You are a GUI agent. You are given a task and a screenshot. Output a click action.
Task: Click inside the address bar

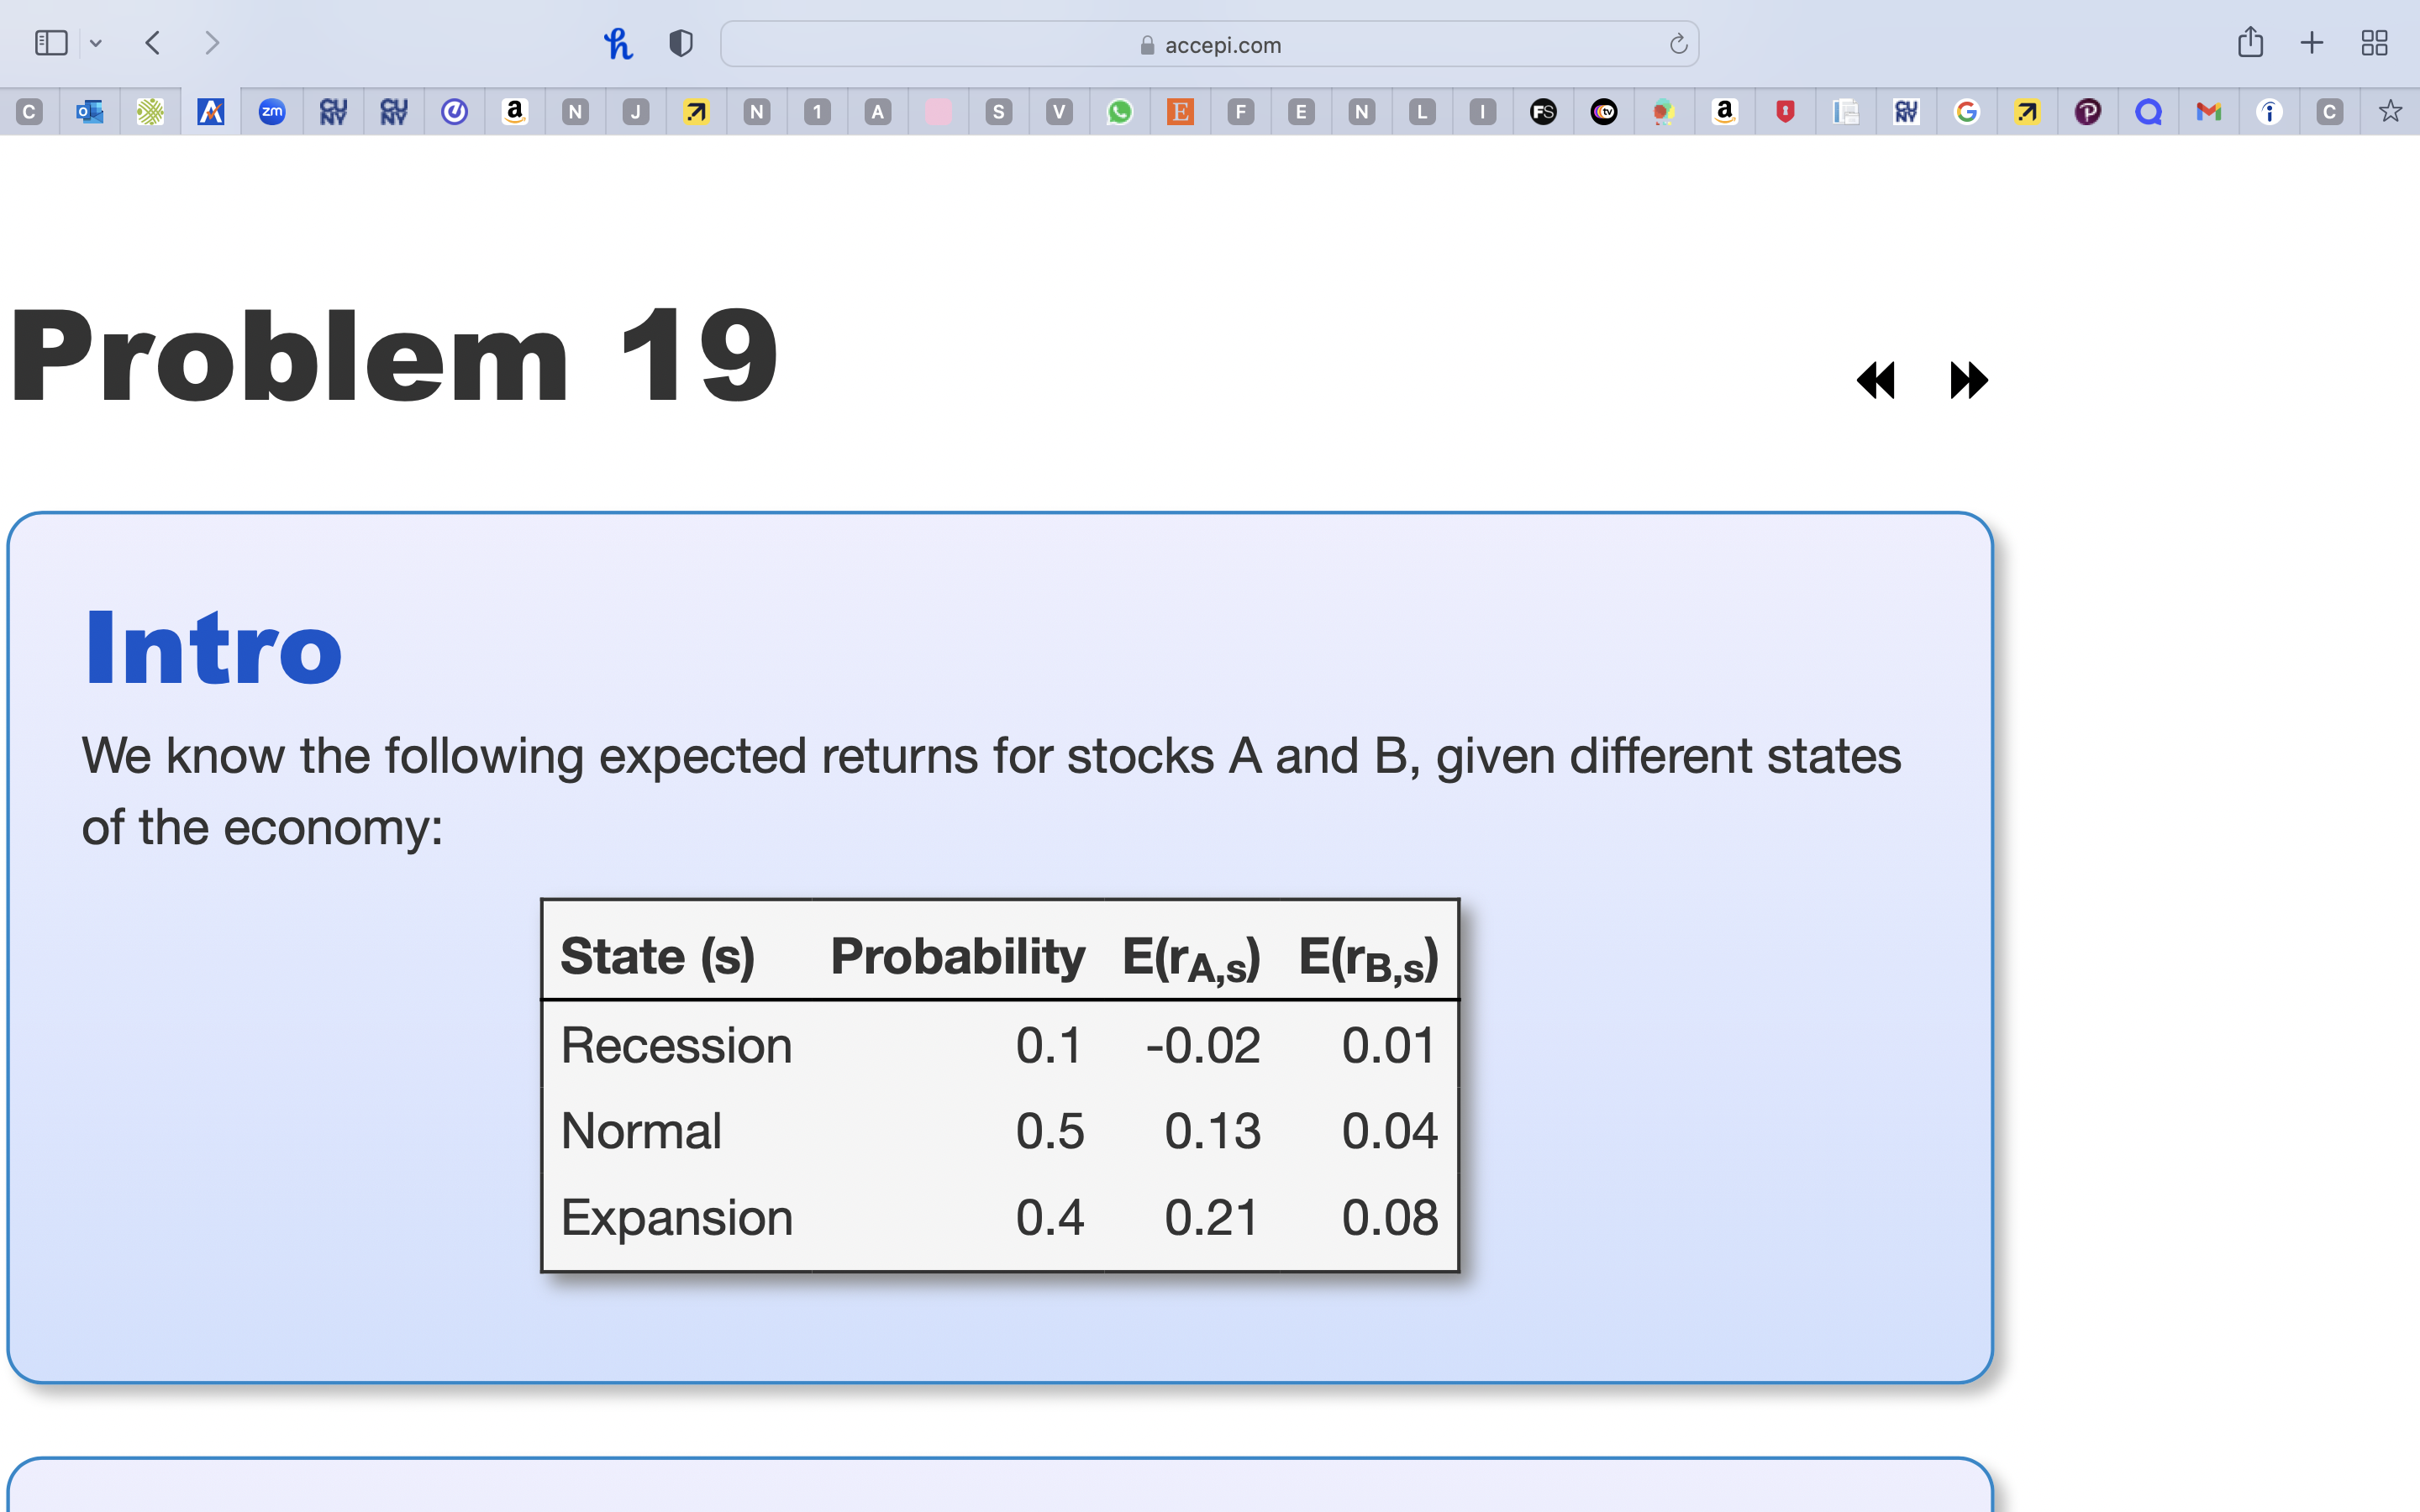[x=1210, y=43]
